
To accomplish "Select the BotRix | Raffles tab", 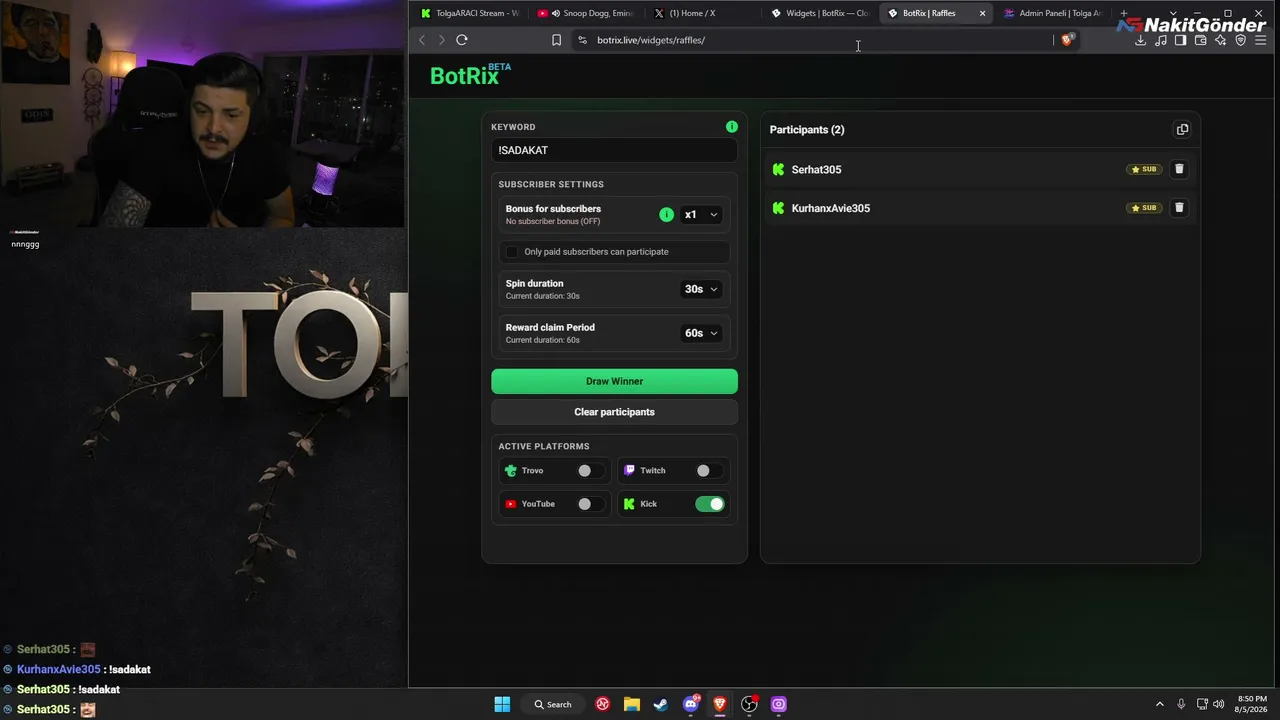I will pyautogui.click(x=929, y=13).
